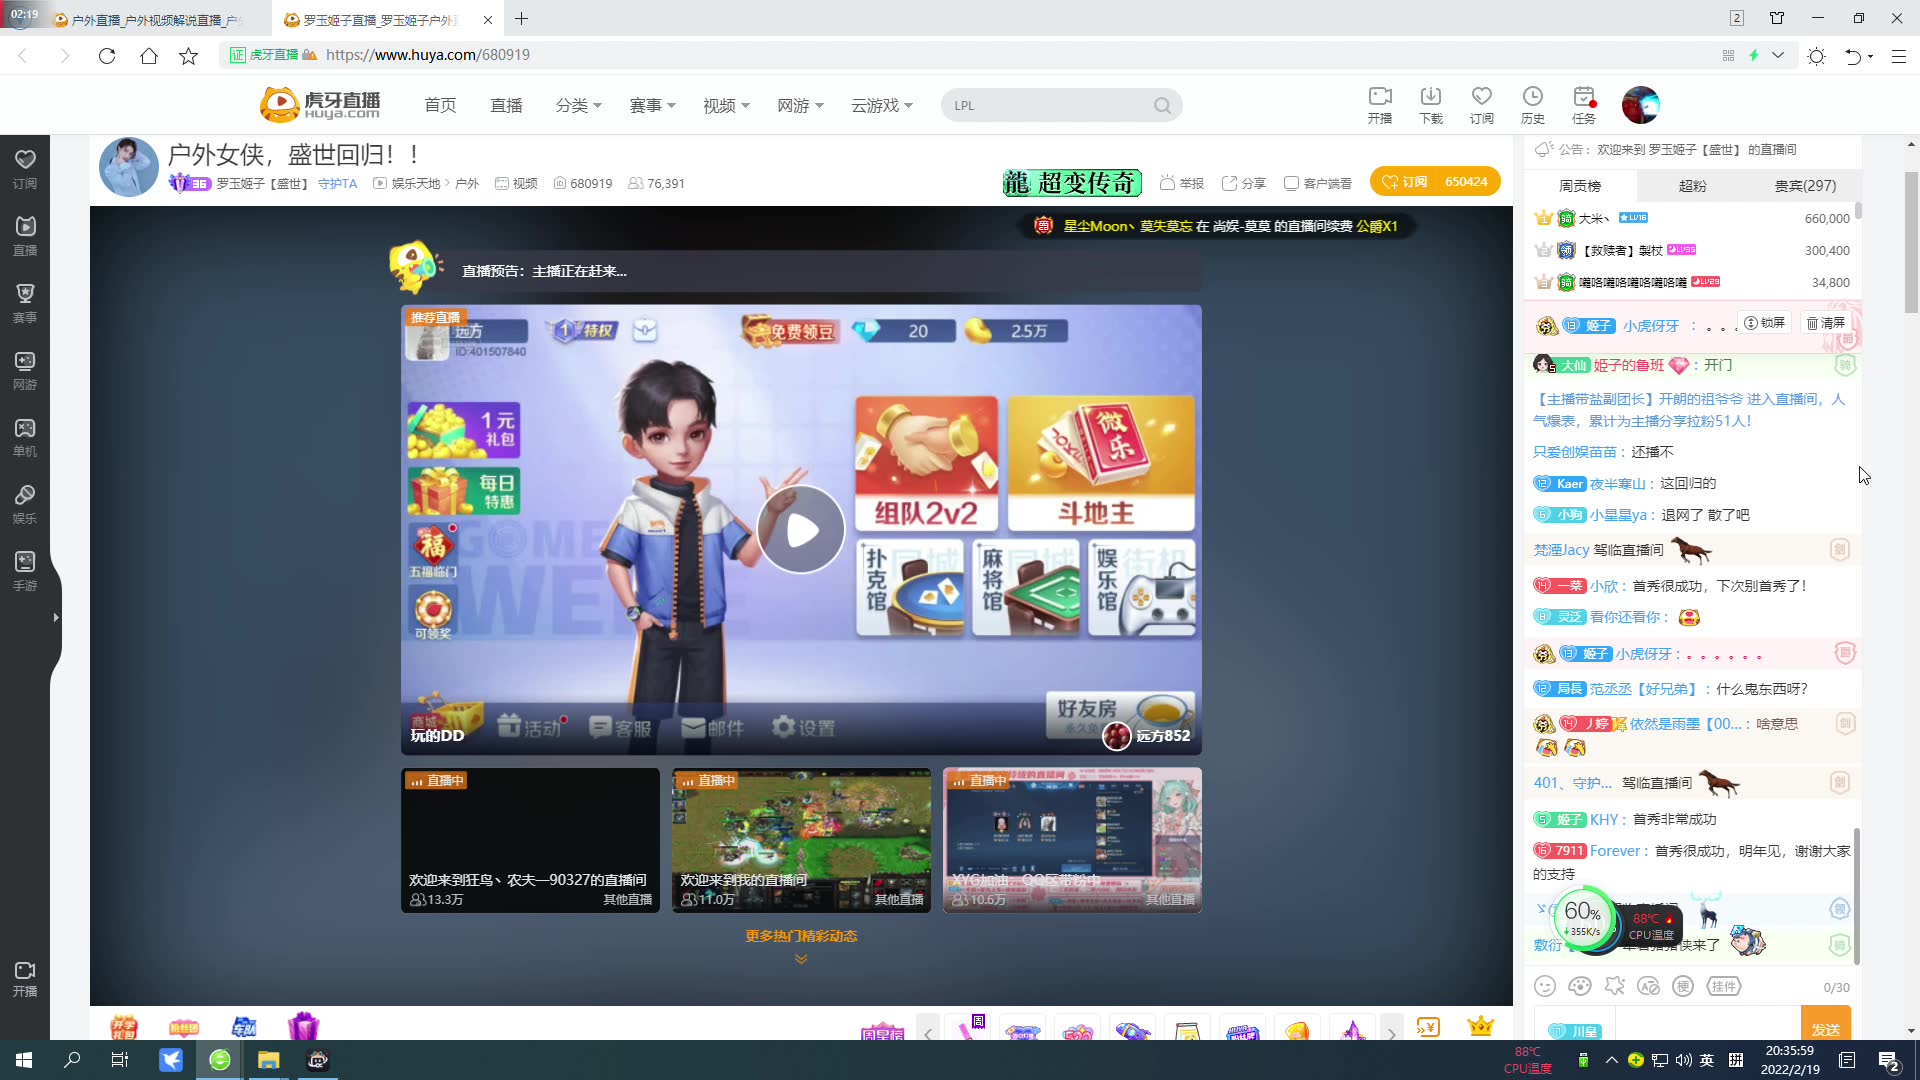Click the 超变传奇 ad banner
The width and height of the screenshot is (1920, 1080).
click(x=1072, y=182)
